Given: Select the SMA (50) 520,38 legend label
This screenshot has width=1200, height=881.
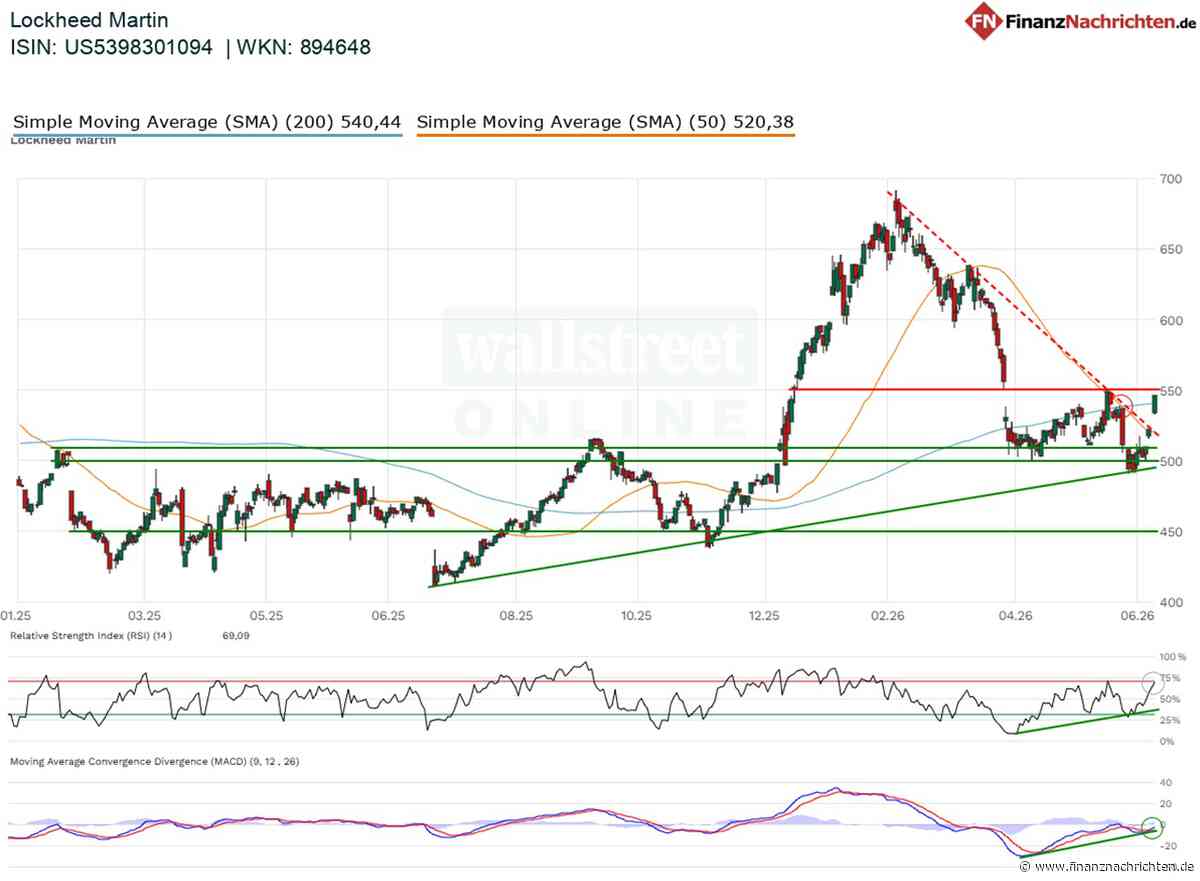Looking at the screenshot, I should [606, 123].
